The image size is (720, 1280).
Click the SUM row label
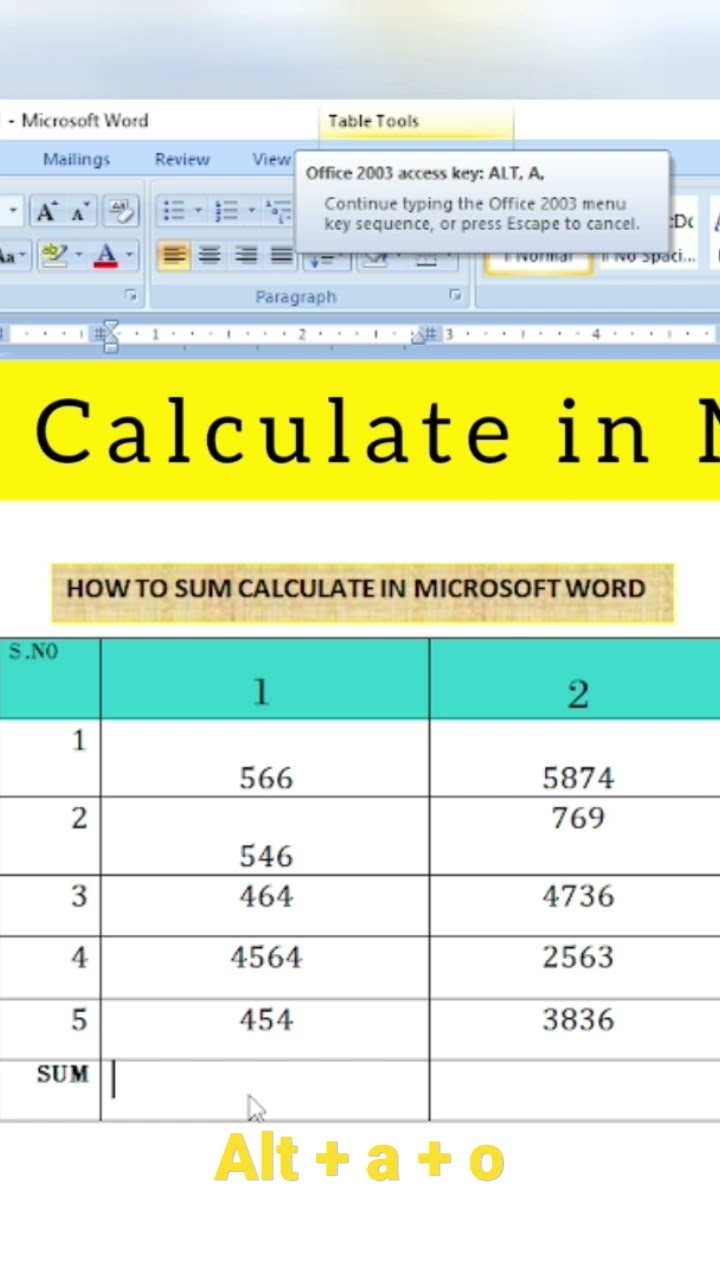[x=62, y=1074]
